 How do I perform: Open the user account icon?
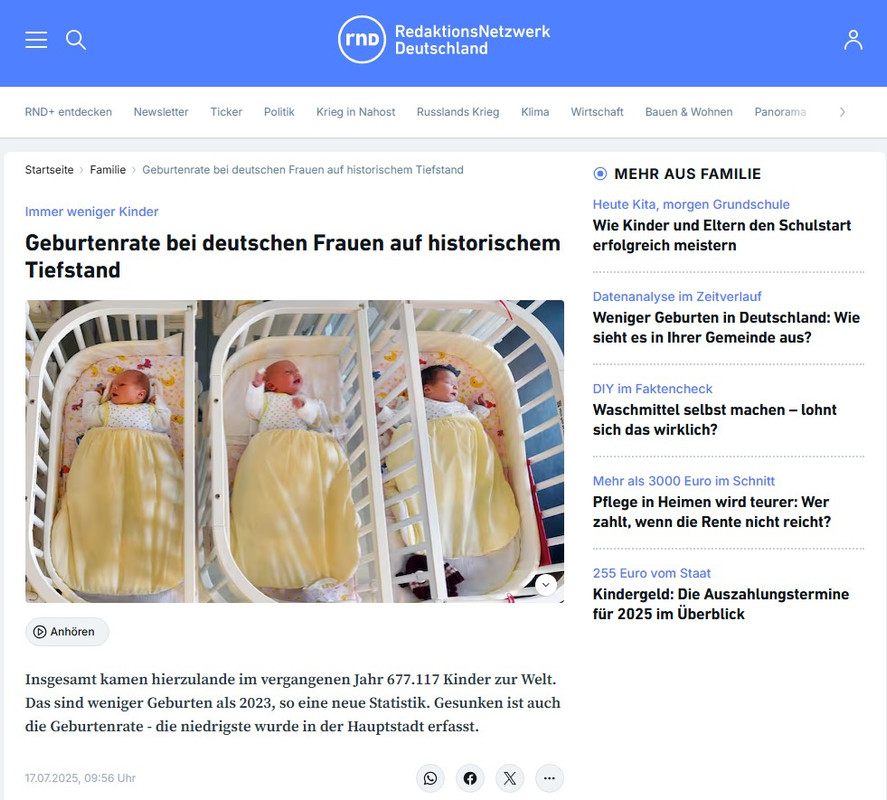[853, 40]
